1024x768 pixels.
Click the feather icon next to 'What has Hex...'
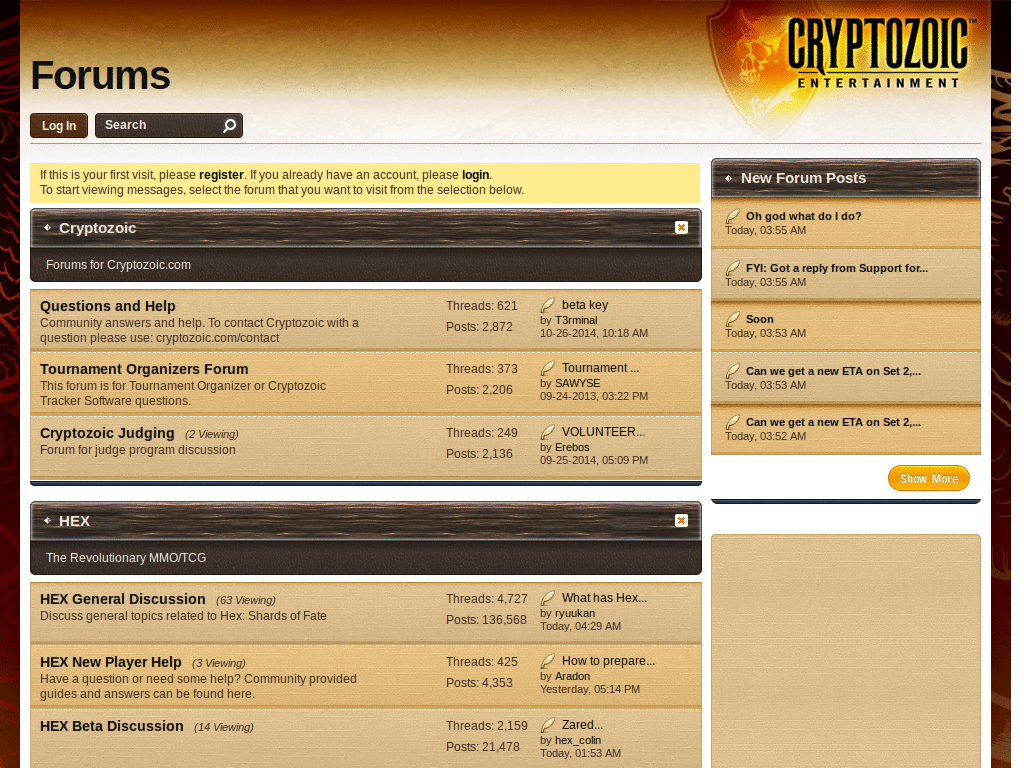(x=548, y=598)
